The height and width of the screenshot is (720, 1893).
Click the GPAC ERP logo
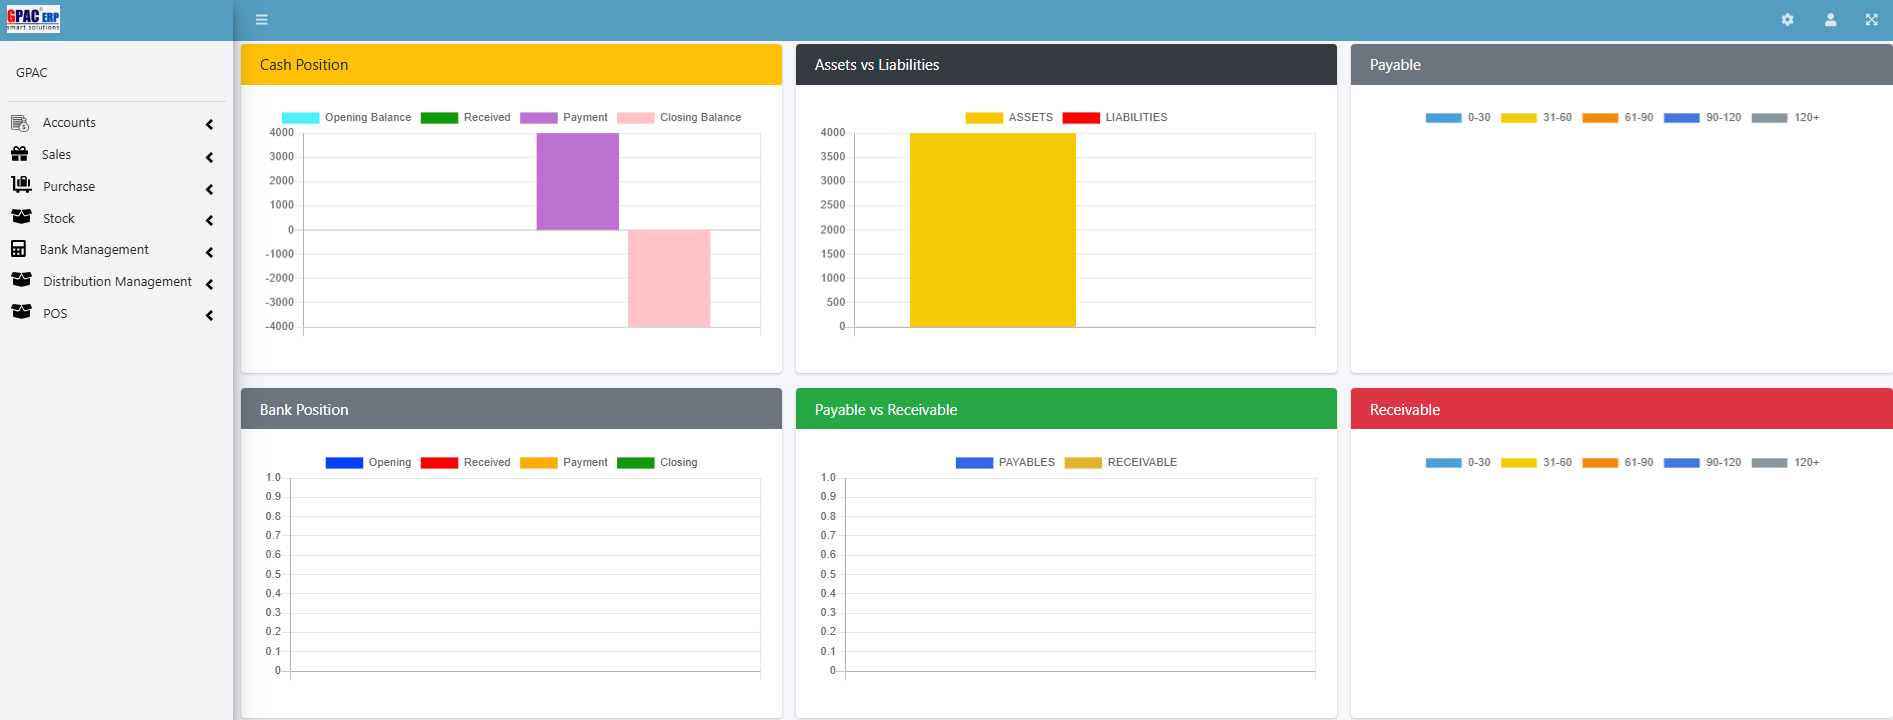[x=34, y=19]
